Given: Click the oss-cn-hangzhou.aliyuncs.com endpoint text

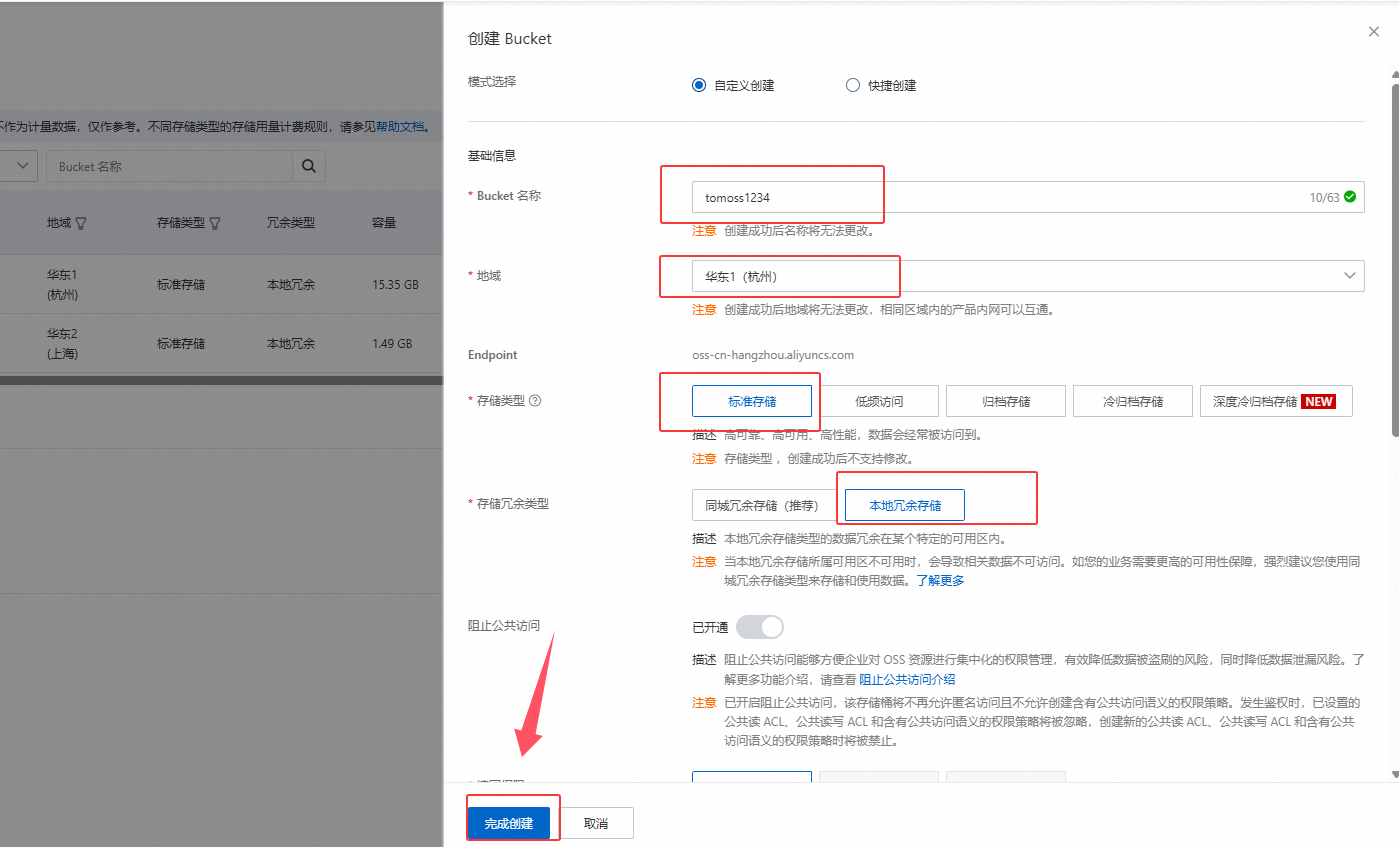Looking at the screenshot, I should pos(773,355).
